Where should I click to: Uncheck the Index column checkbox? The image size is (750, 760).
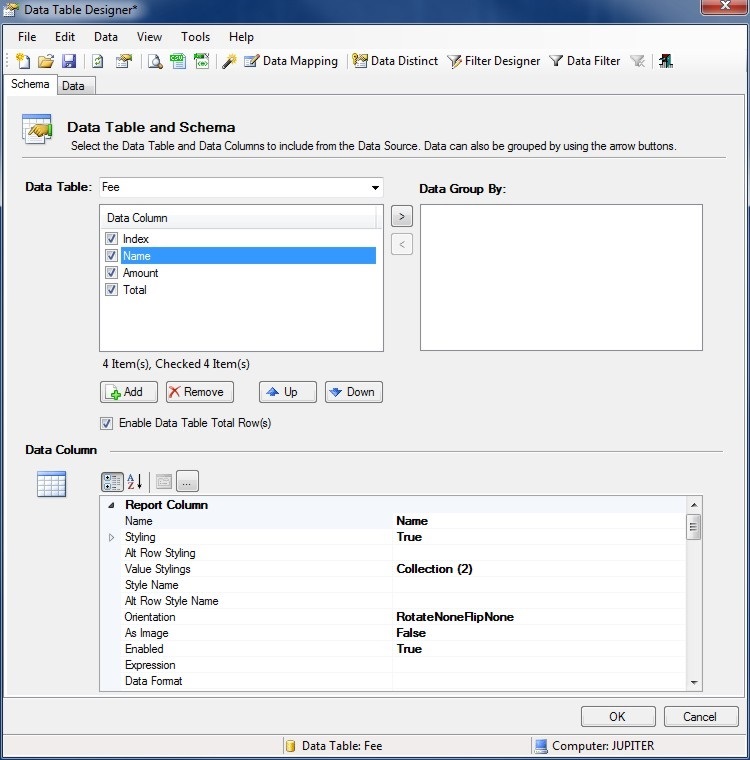[x=111, y=239]
